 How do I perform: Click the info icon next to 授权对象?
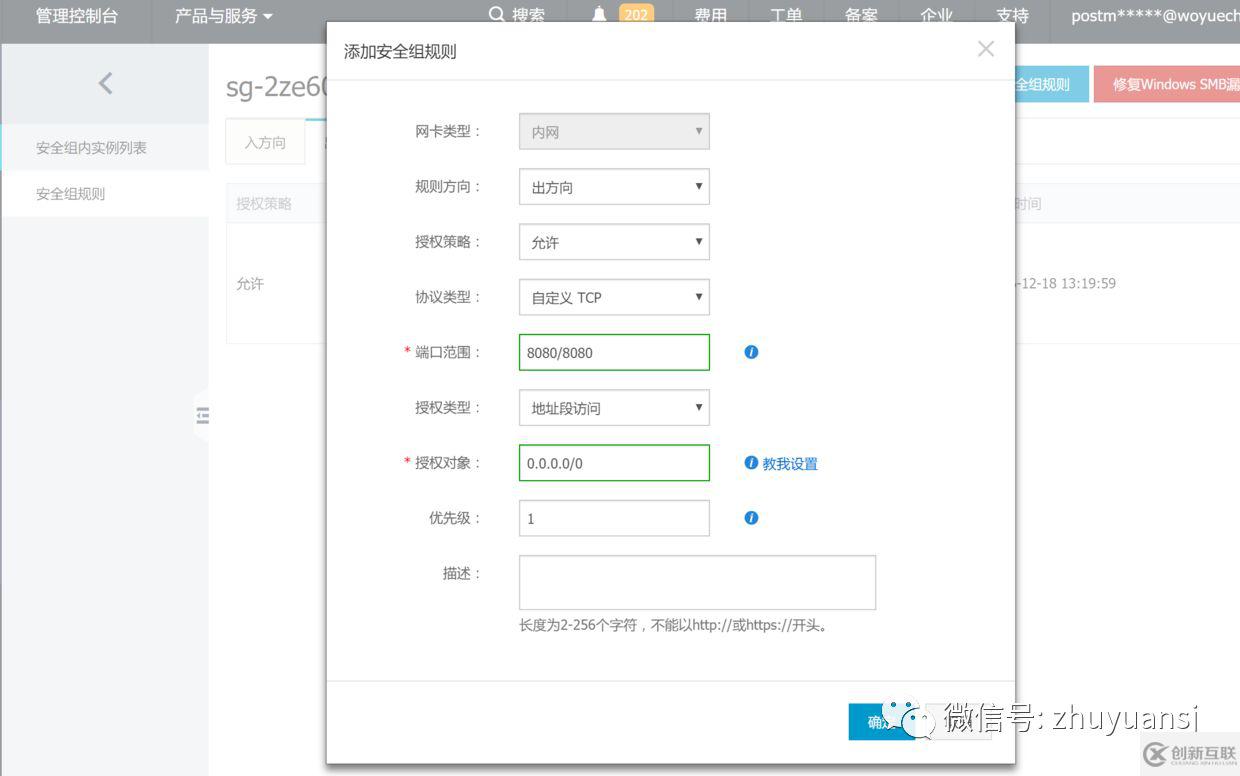[x=751, y=462]
